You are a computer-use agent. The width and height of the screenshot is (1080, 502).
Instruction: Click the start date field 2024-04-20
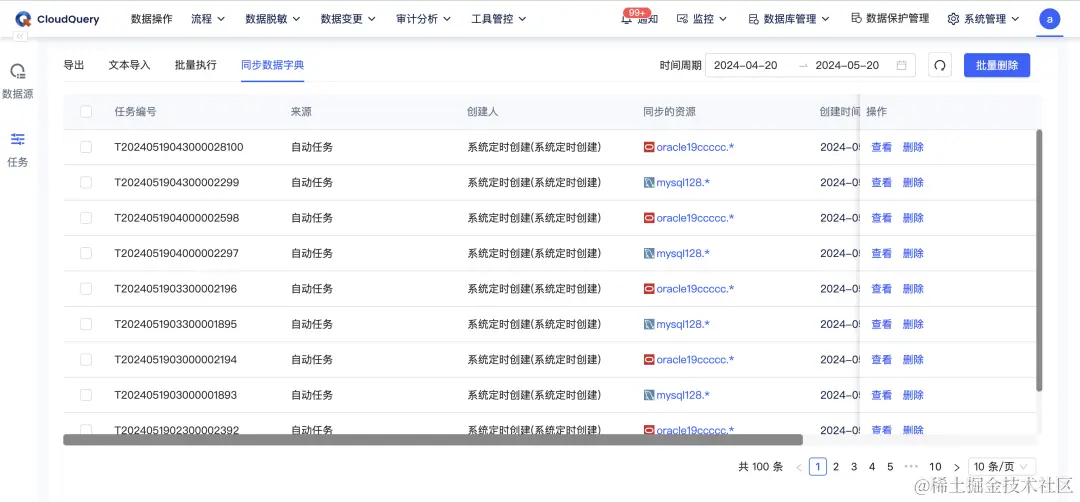coord(746,65)
